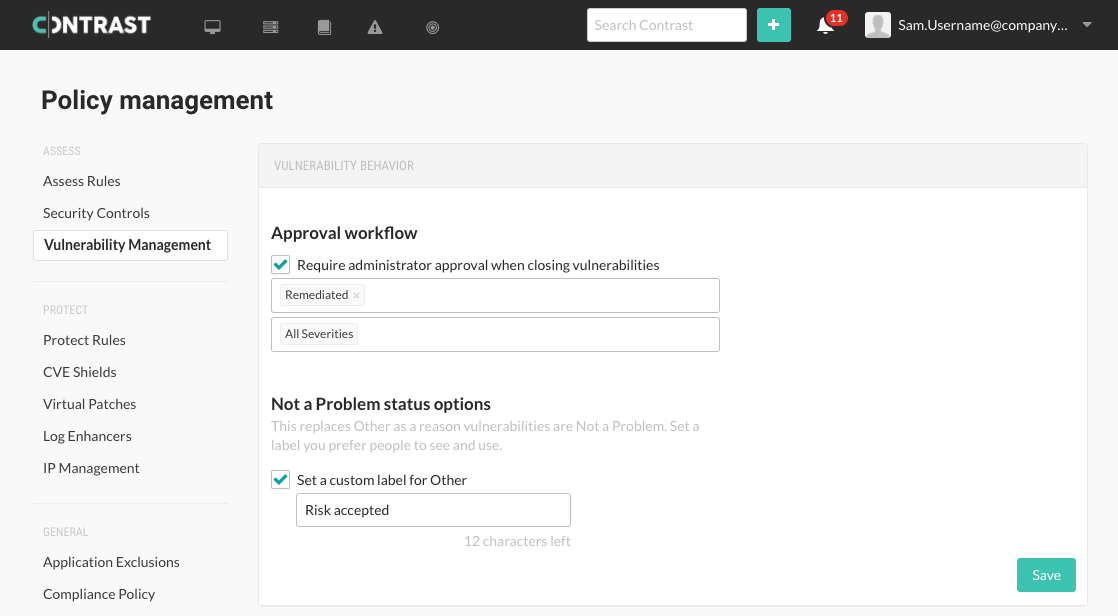Go to Protect Rules
This screenshot has height=616, width=1118.
[x=84, y=340]
